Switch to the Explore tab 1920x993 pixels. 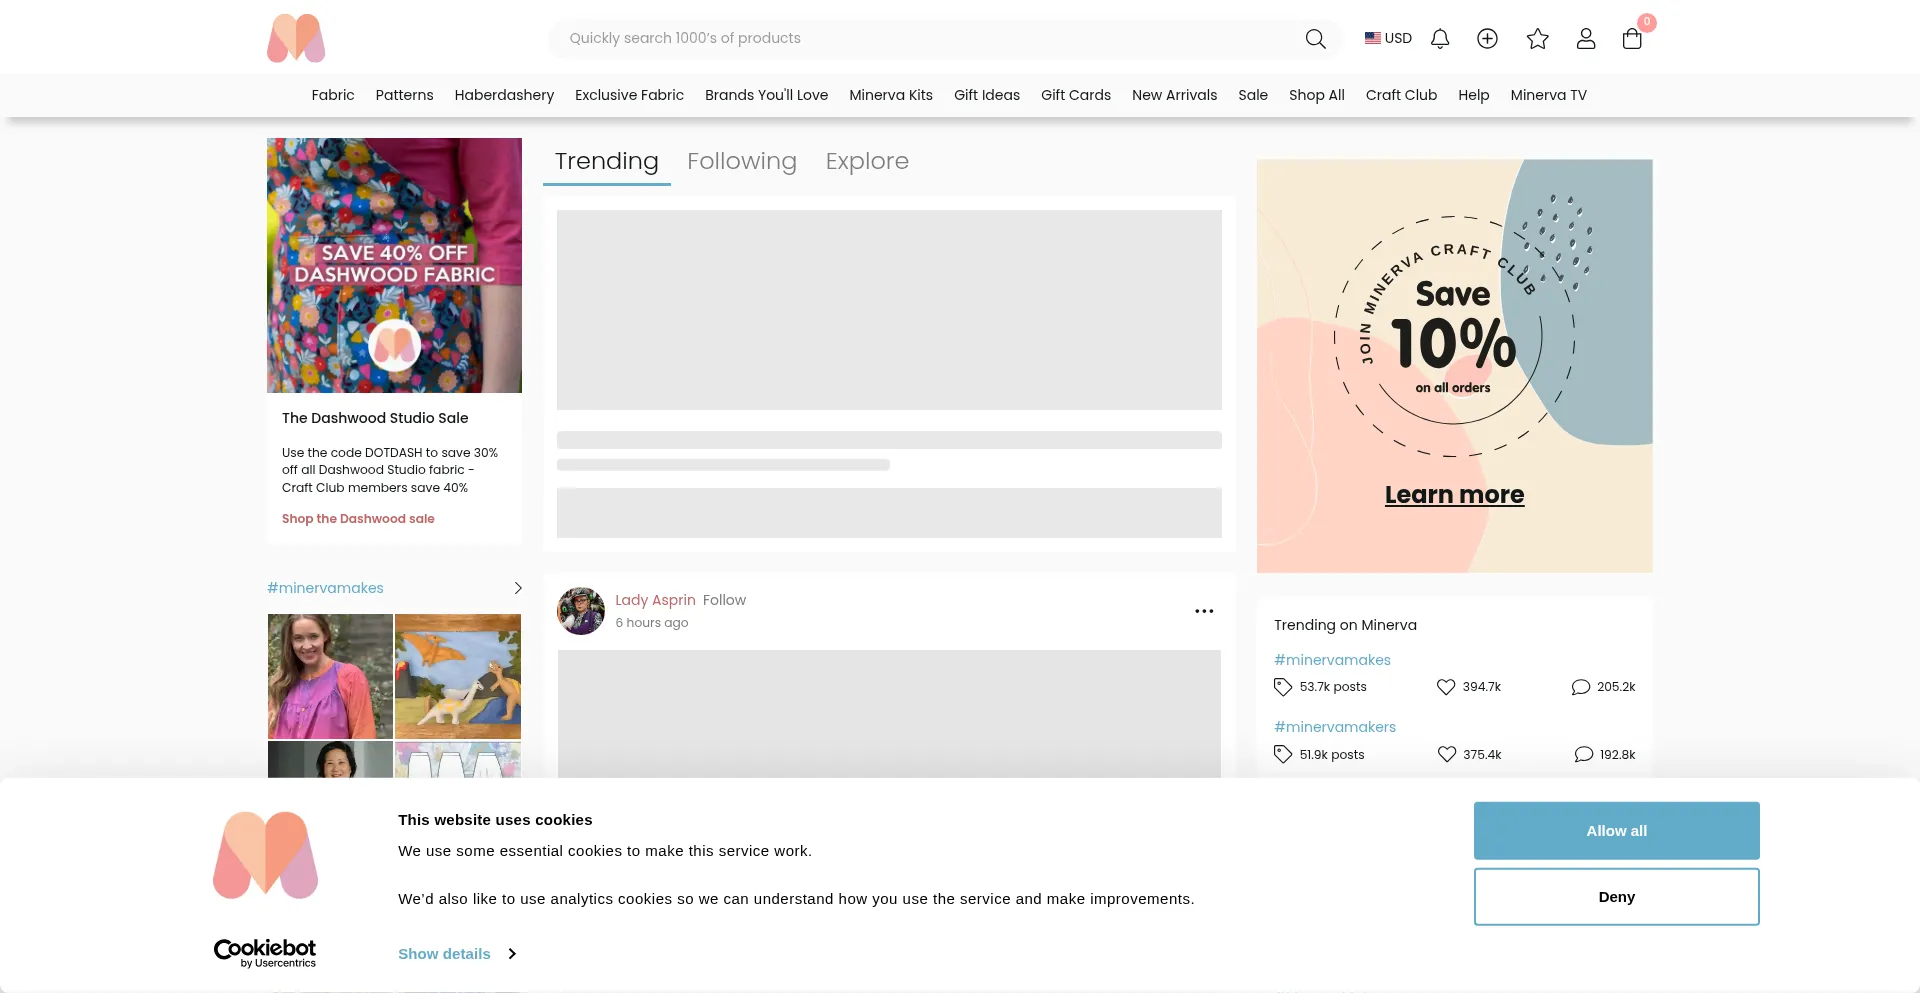pos(866,161)
